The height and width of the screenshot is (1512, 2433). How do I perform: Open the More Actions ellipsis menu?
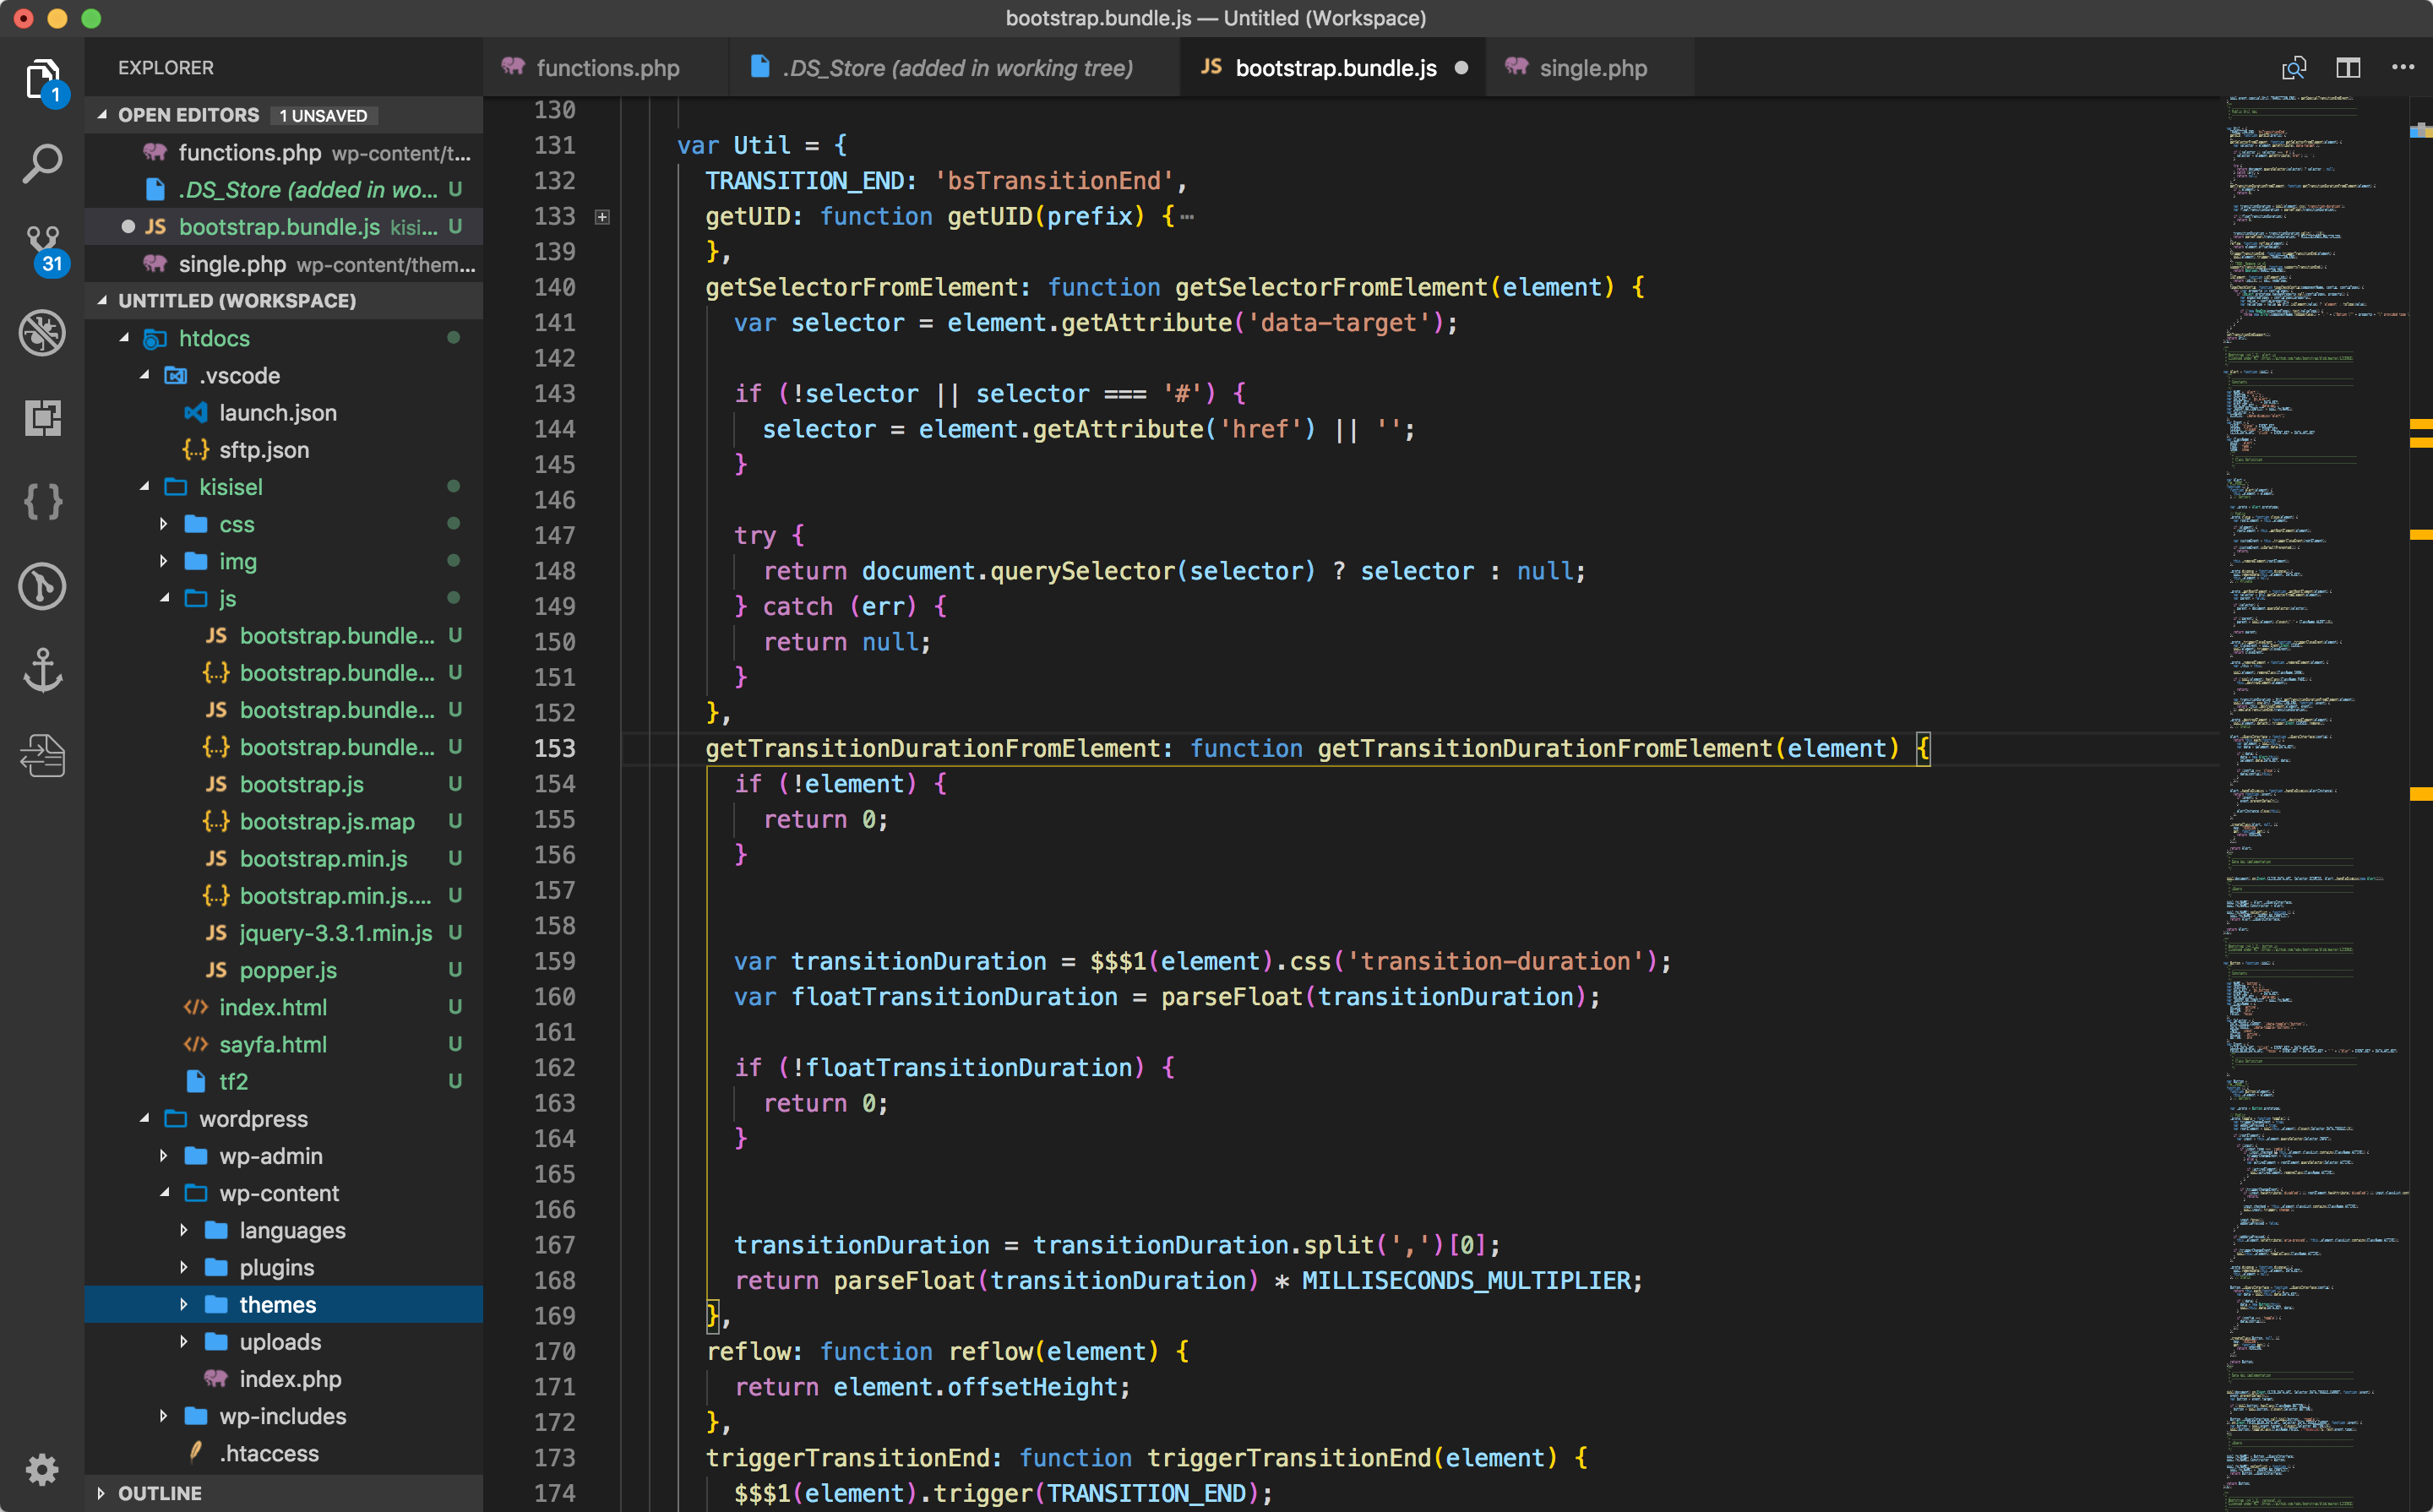tap(2402, 68)
